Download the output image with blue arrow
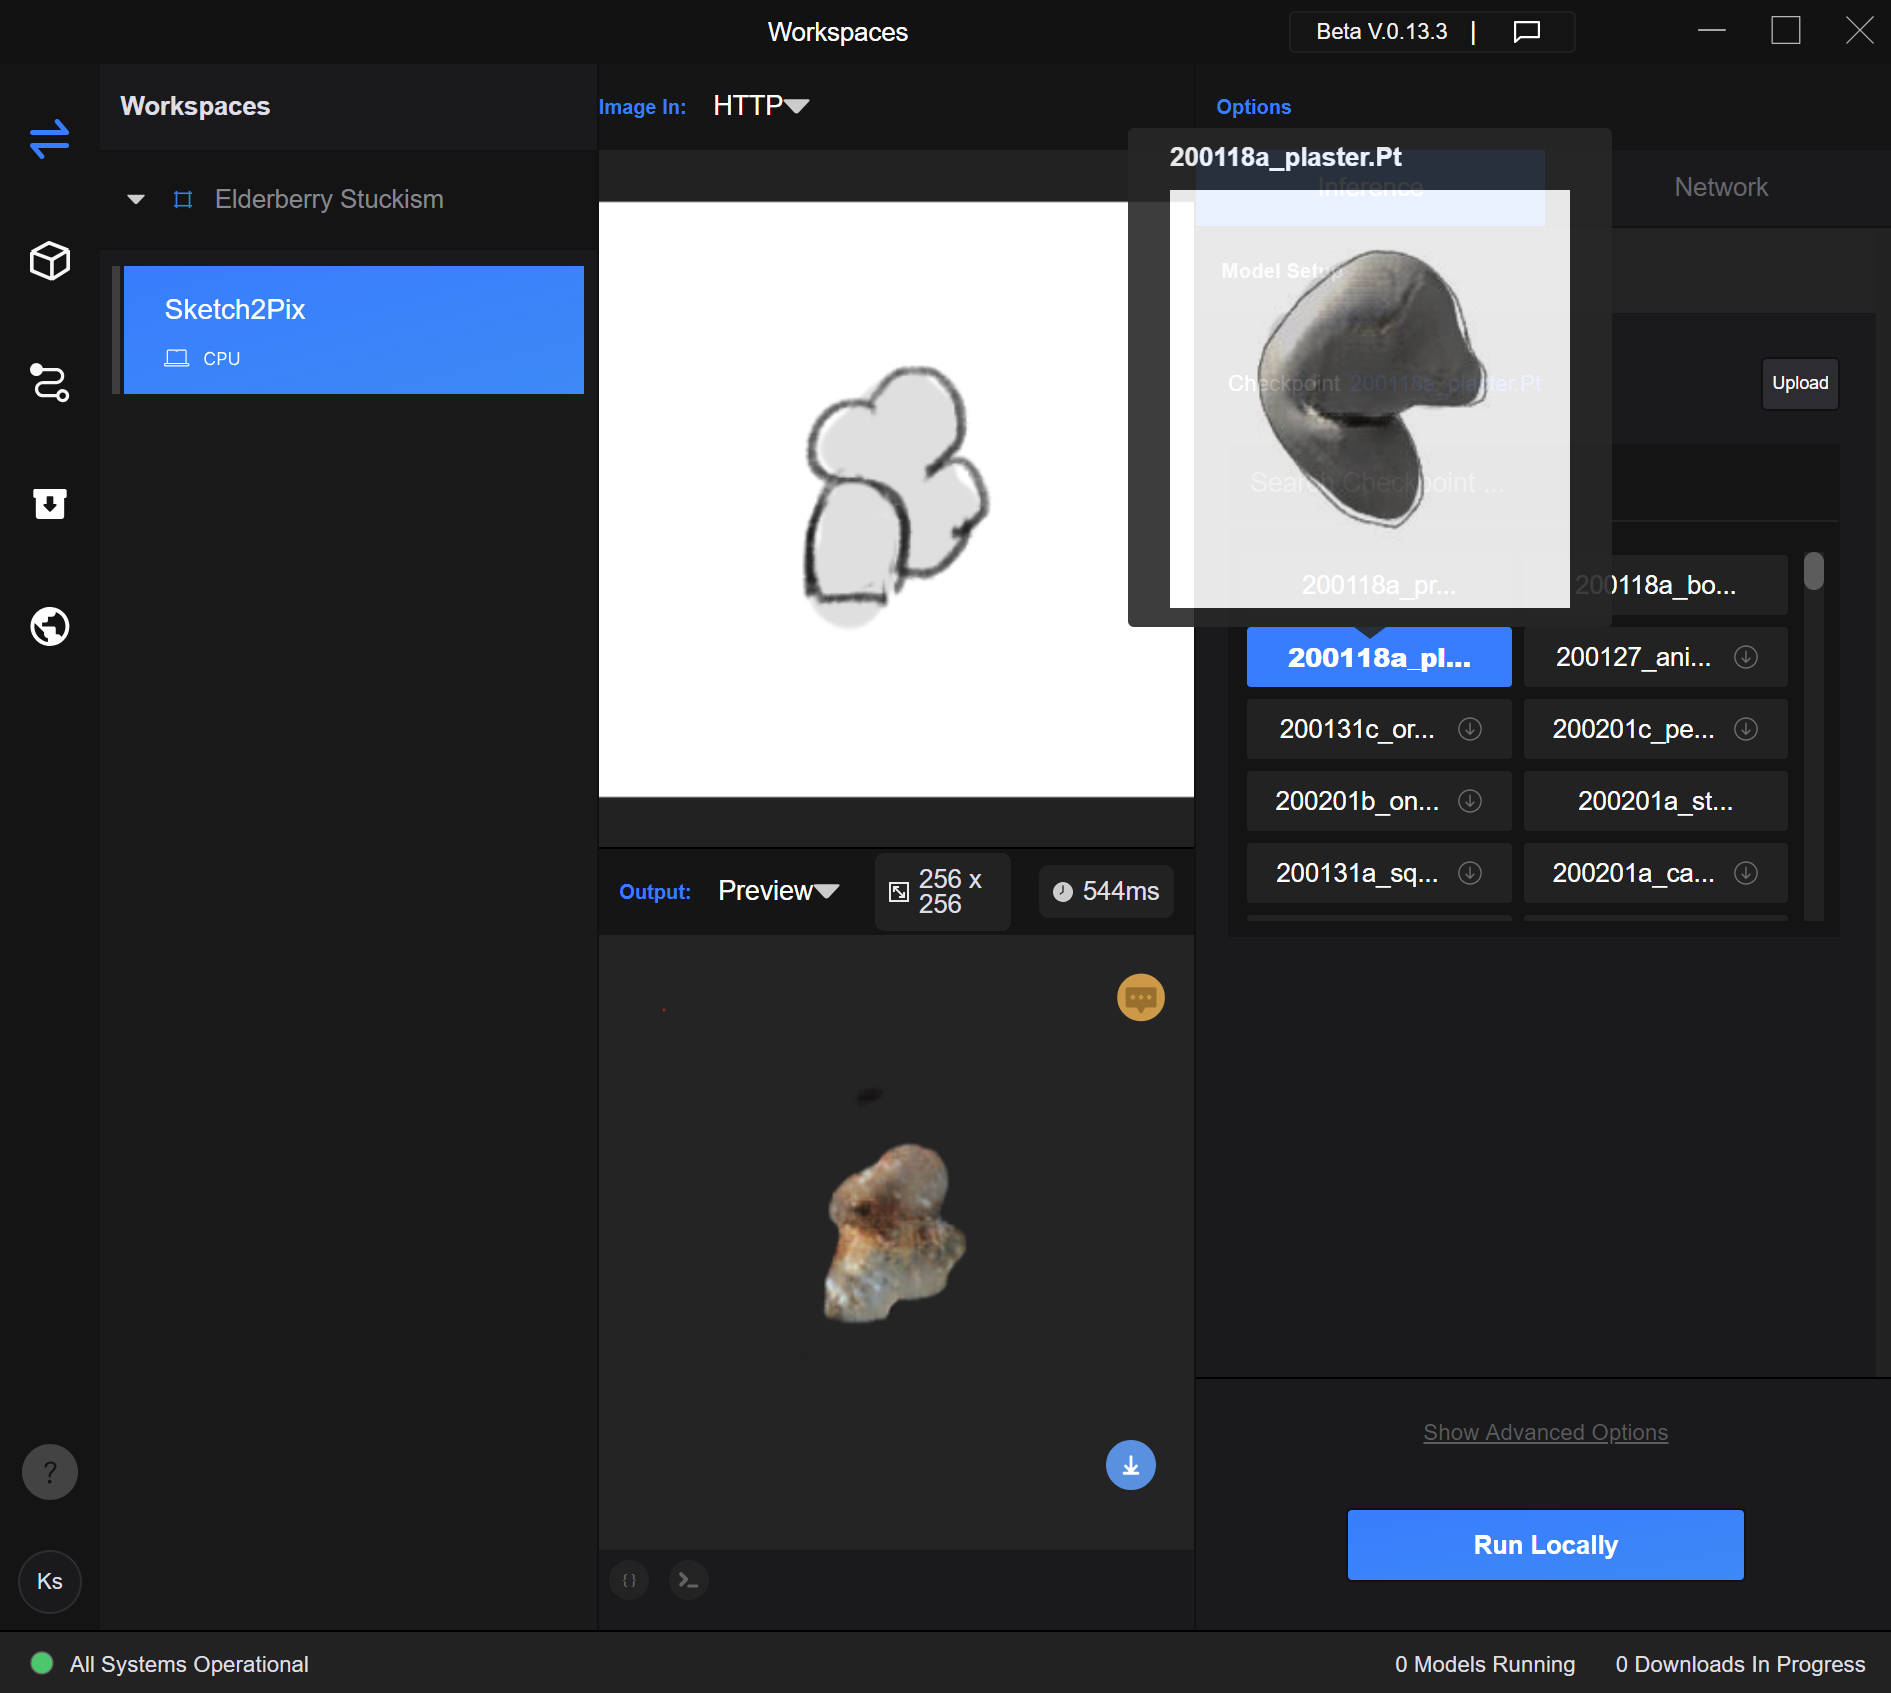The height and width of the screenshot is (1693, 1891). coord(1130,1465)
